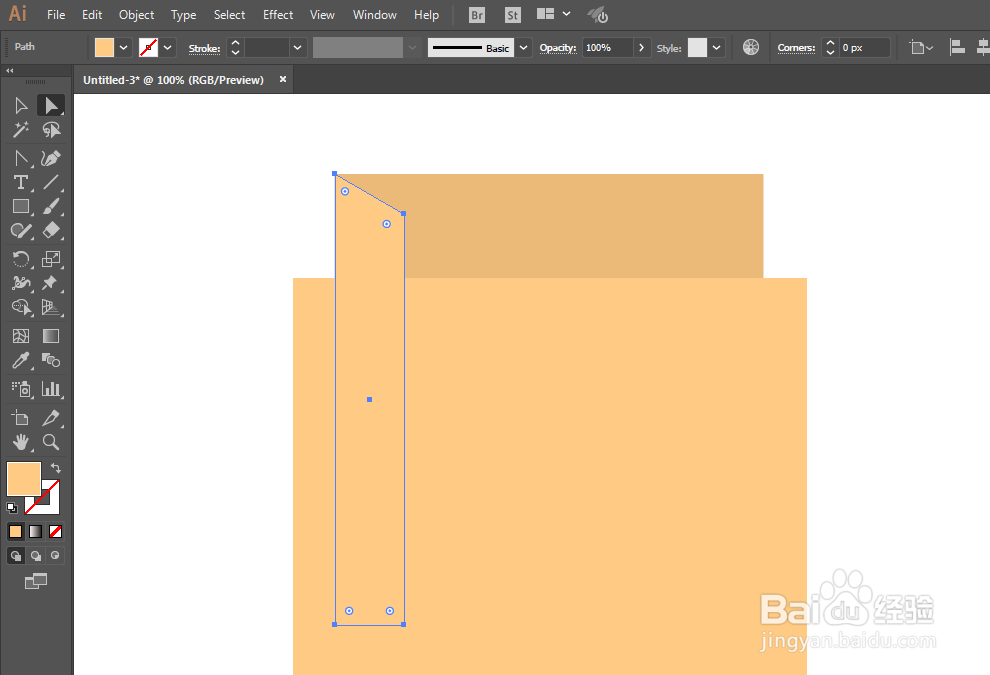Set paint mode to Color
990x675 pixels.
15,532
